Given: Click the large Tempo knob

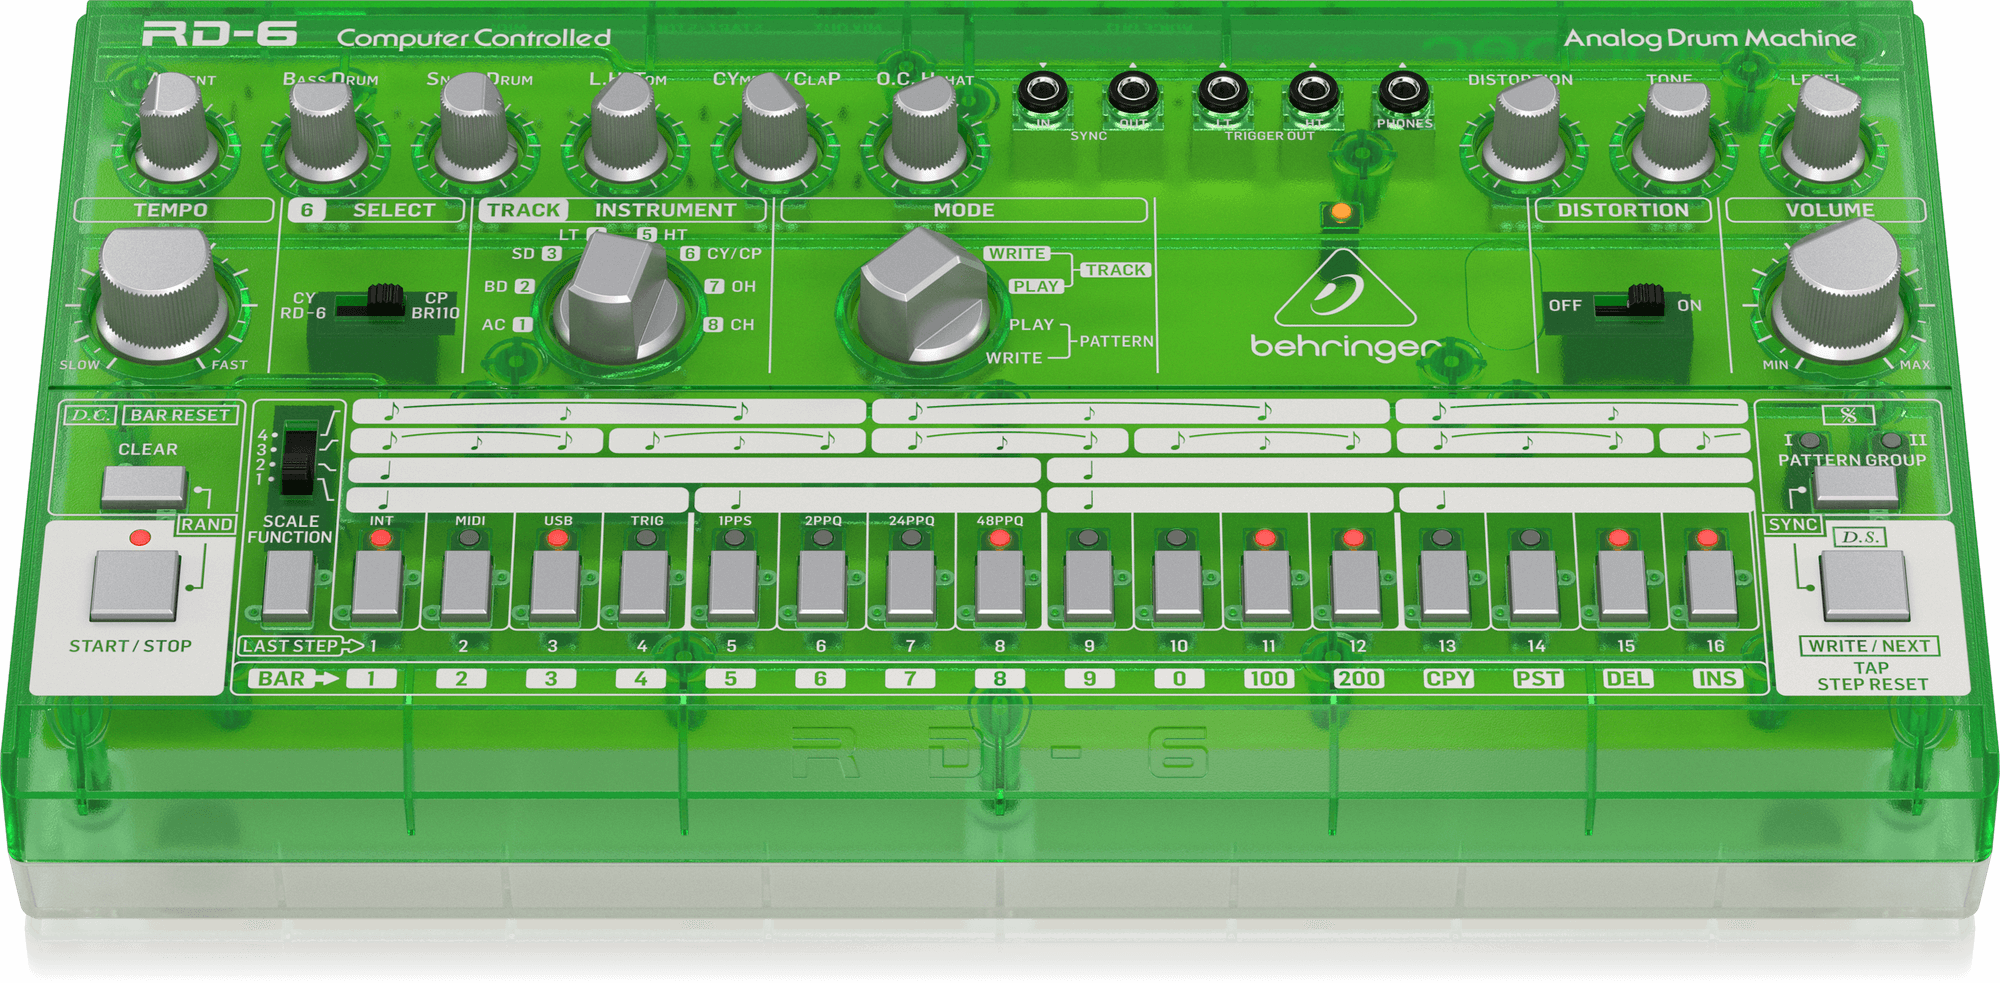Looking at the screenshot, I should (160, 295).
